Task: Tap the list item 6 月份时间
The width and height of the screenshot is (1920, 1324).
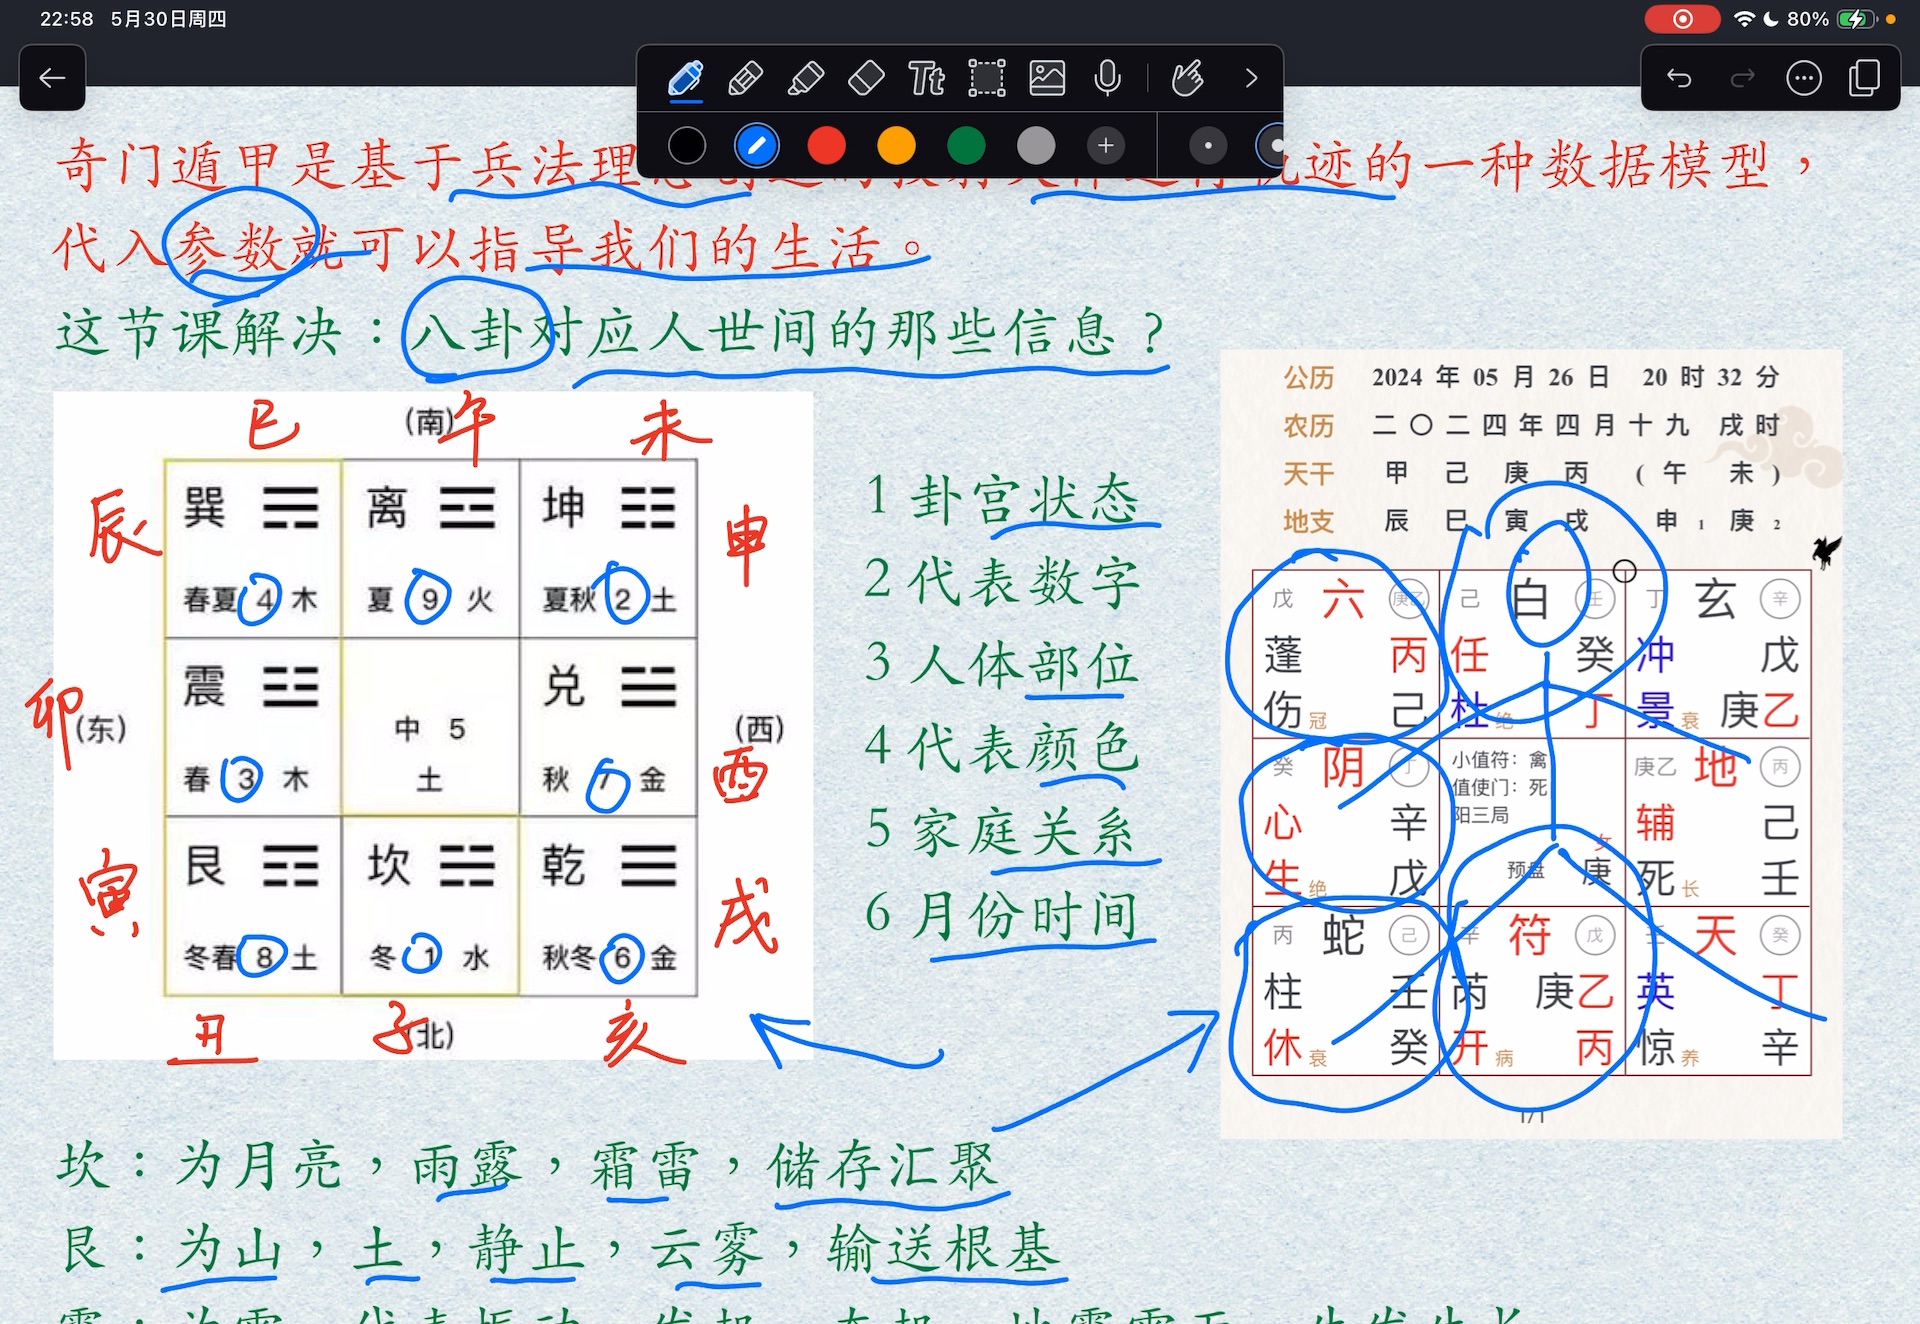Action: point(1003,914)
